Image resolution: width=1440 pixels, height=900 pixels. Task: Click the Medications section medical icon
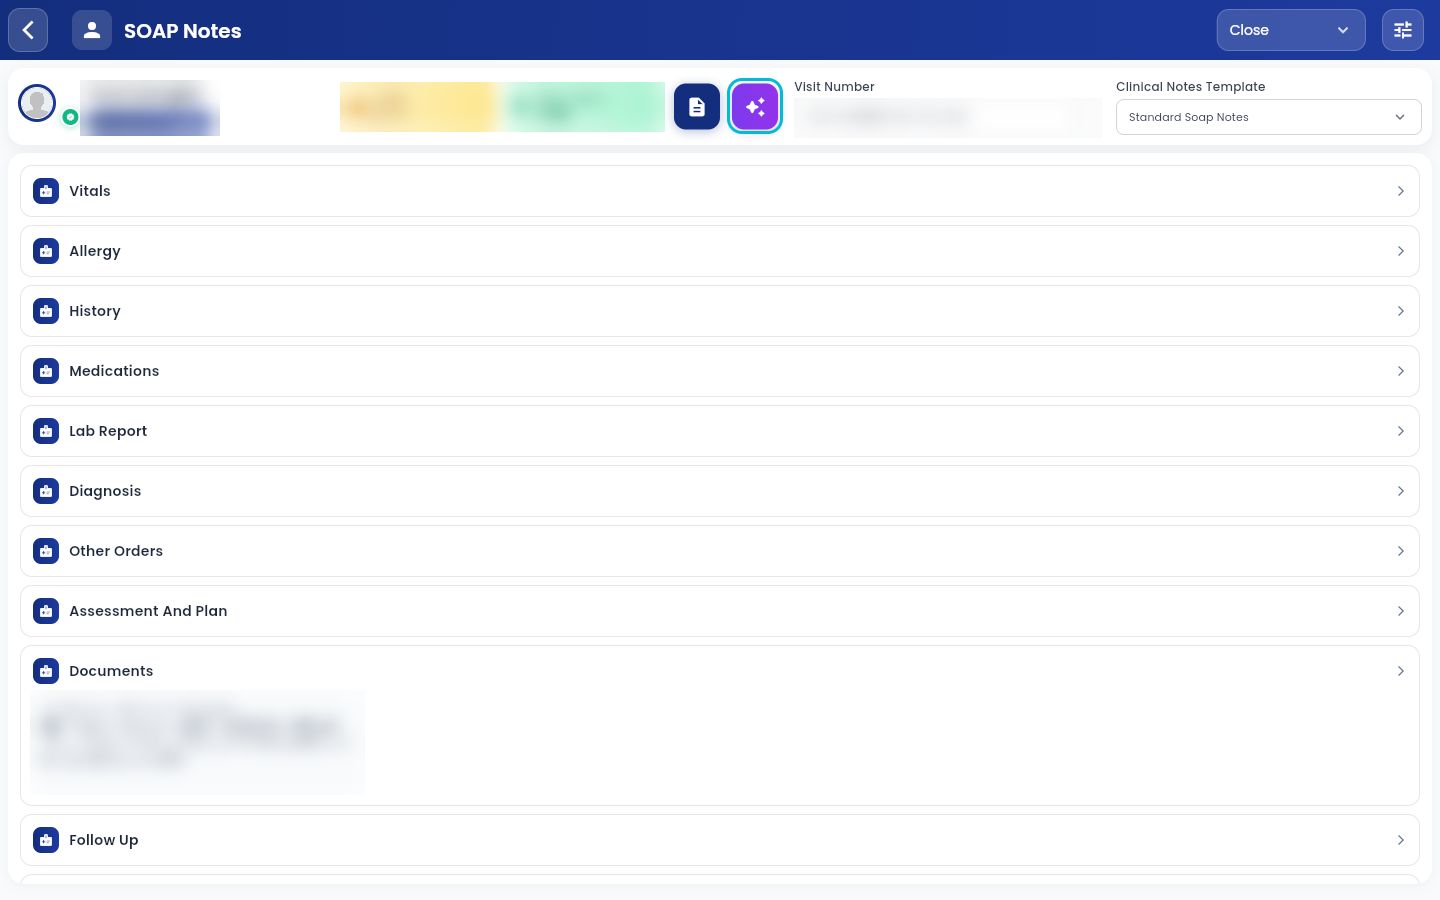click(x=46, y=371)
